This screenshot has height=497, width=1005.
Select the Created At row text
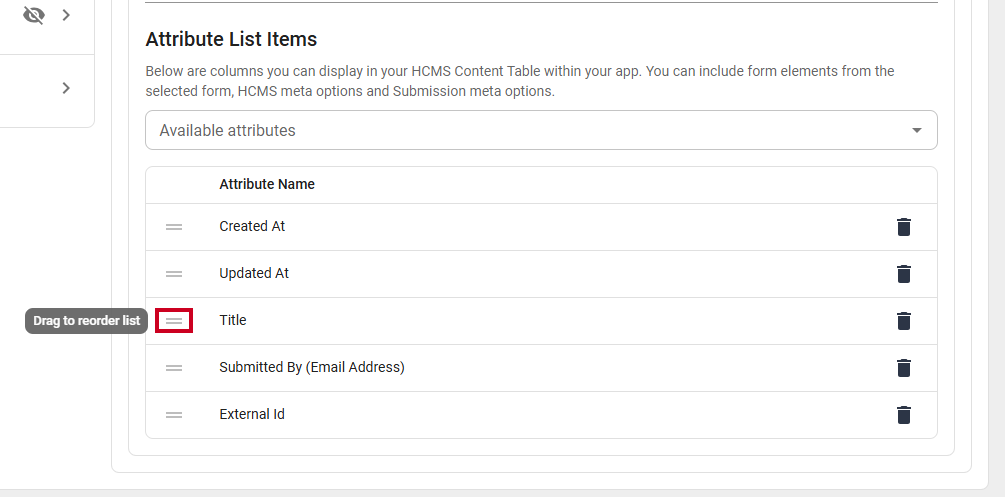pos(252,226)
